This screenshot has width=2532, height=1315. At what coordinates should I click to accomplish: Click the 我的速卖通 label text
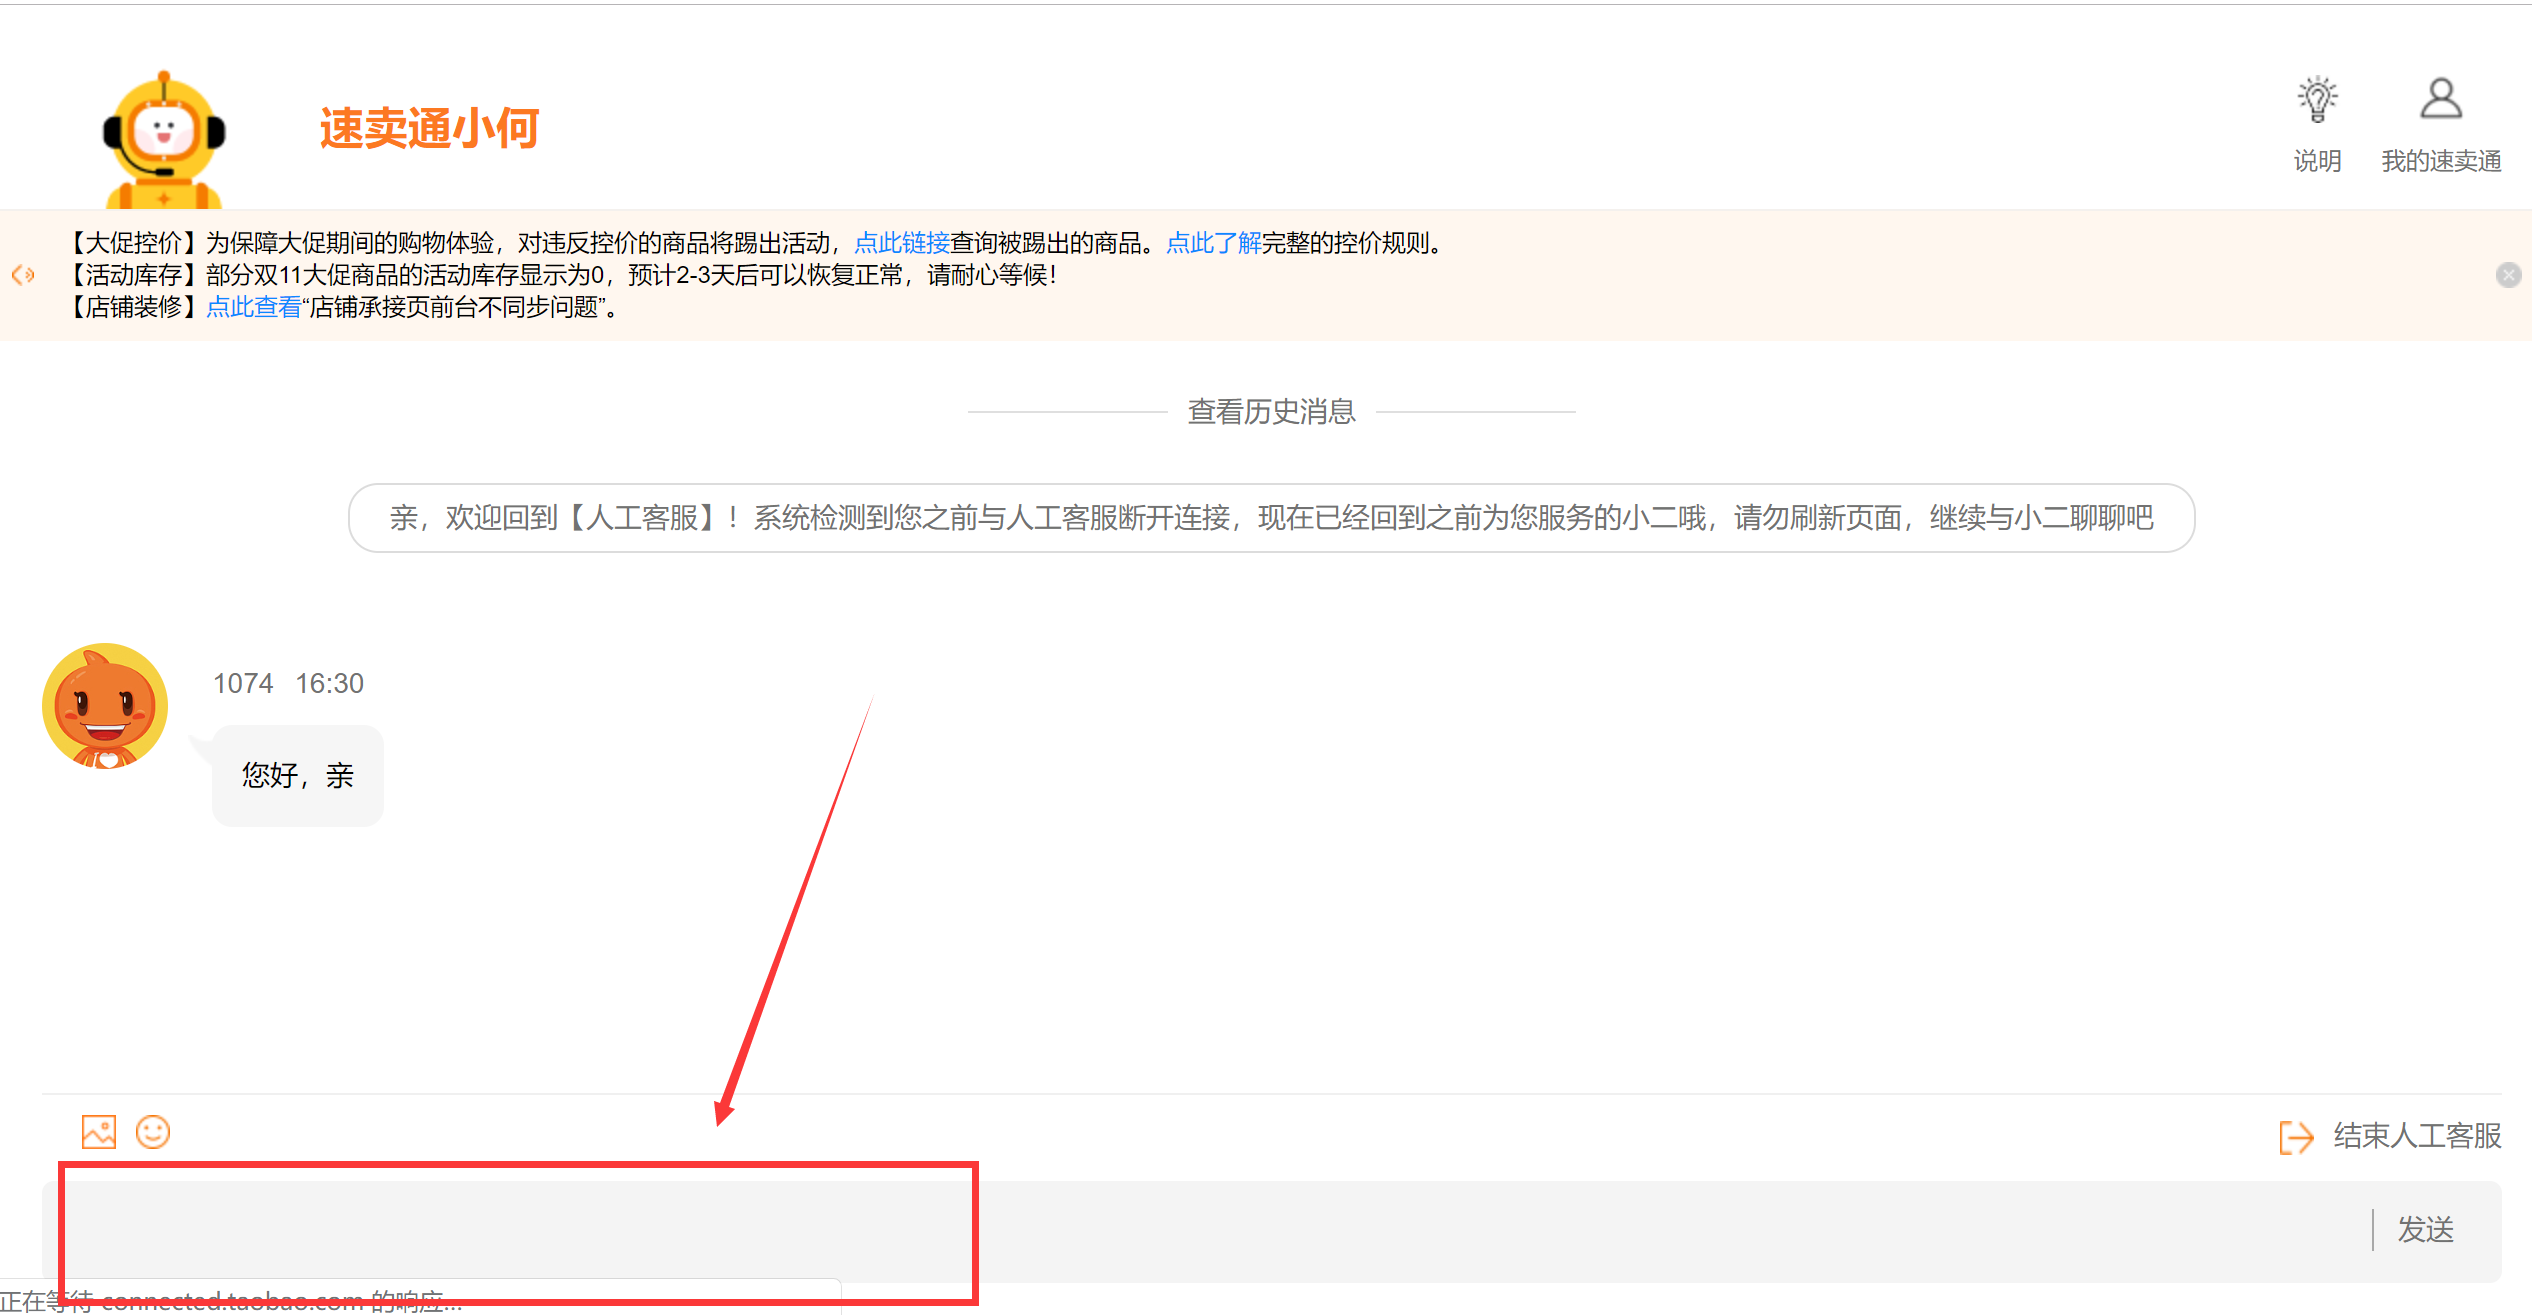pos(2441,161)
